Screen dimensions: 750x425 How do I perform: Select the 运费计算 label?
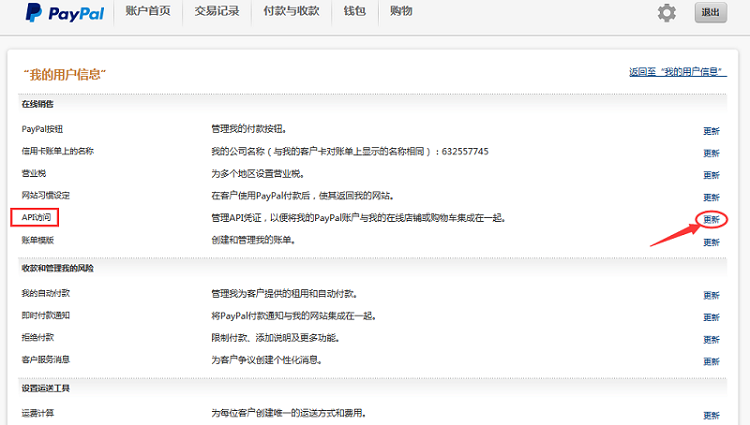point(38,413)
